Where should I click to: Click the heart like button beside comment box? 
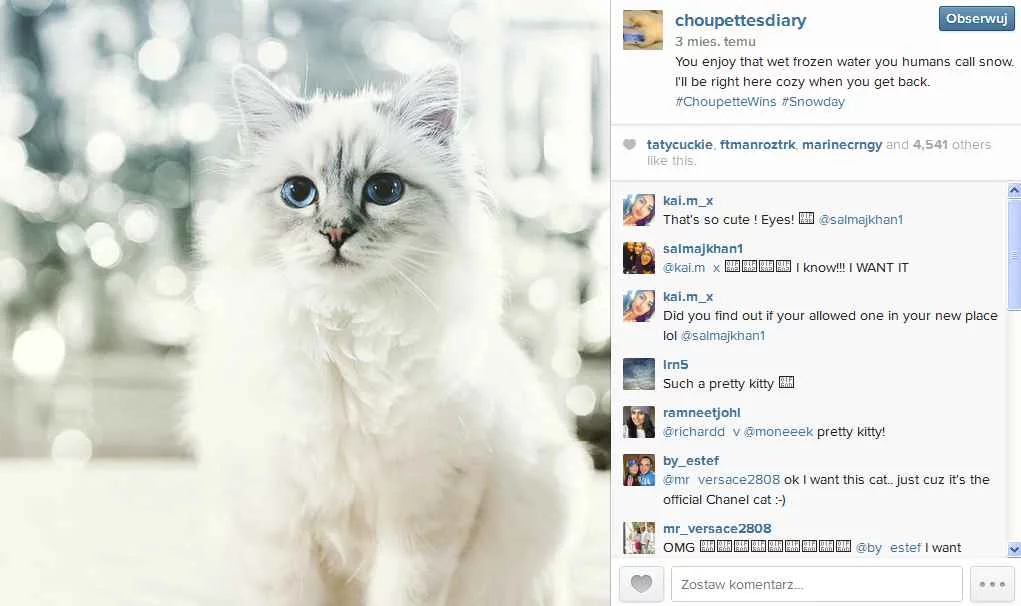click(x=641, y=584)
